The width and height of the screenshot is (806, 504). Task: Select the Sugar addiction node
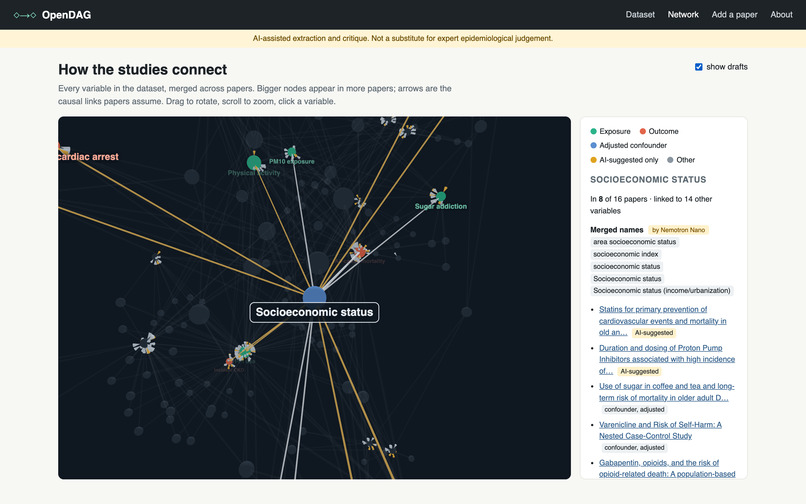coord(441,196)
